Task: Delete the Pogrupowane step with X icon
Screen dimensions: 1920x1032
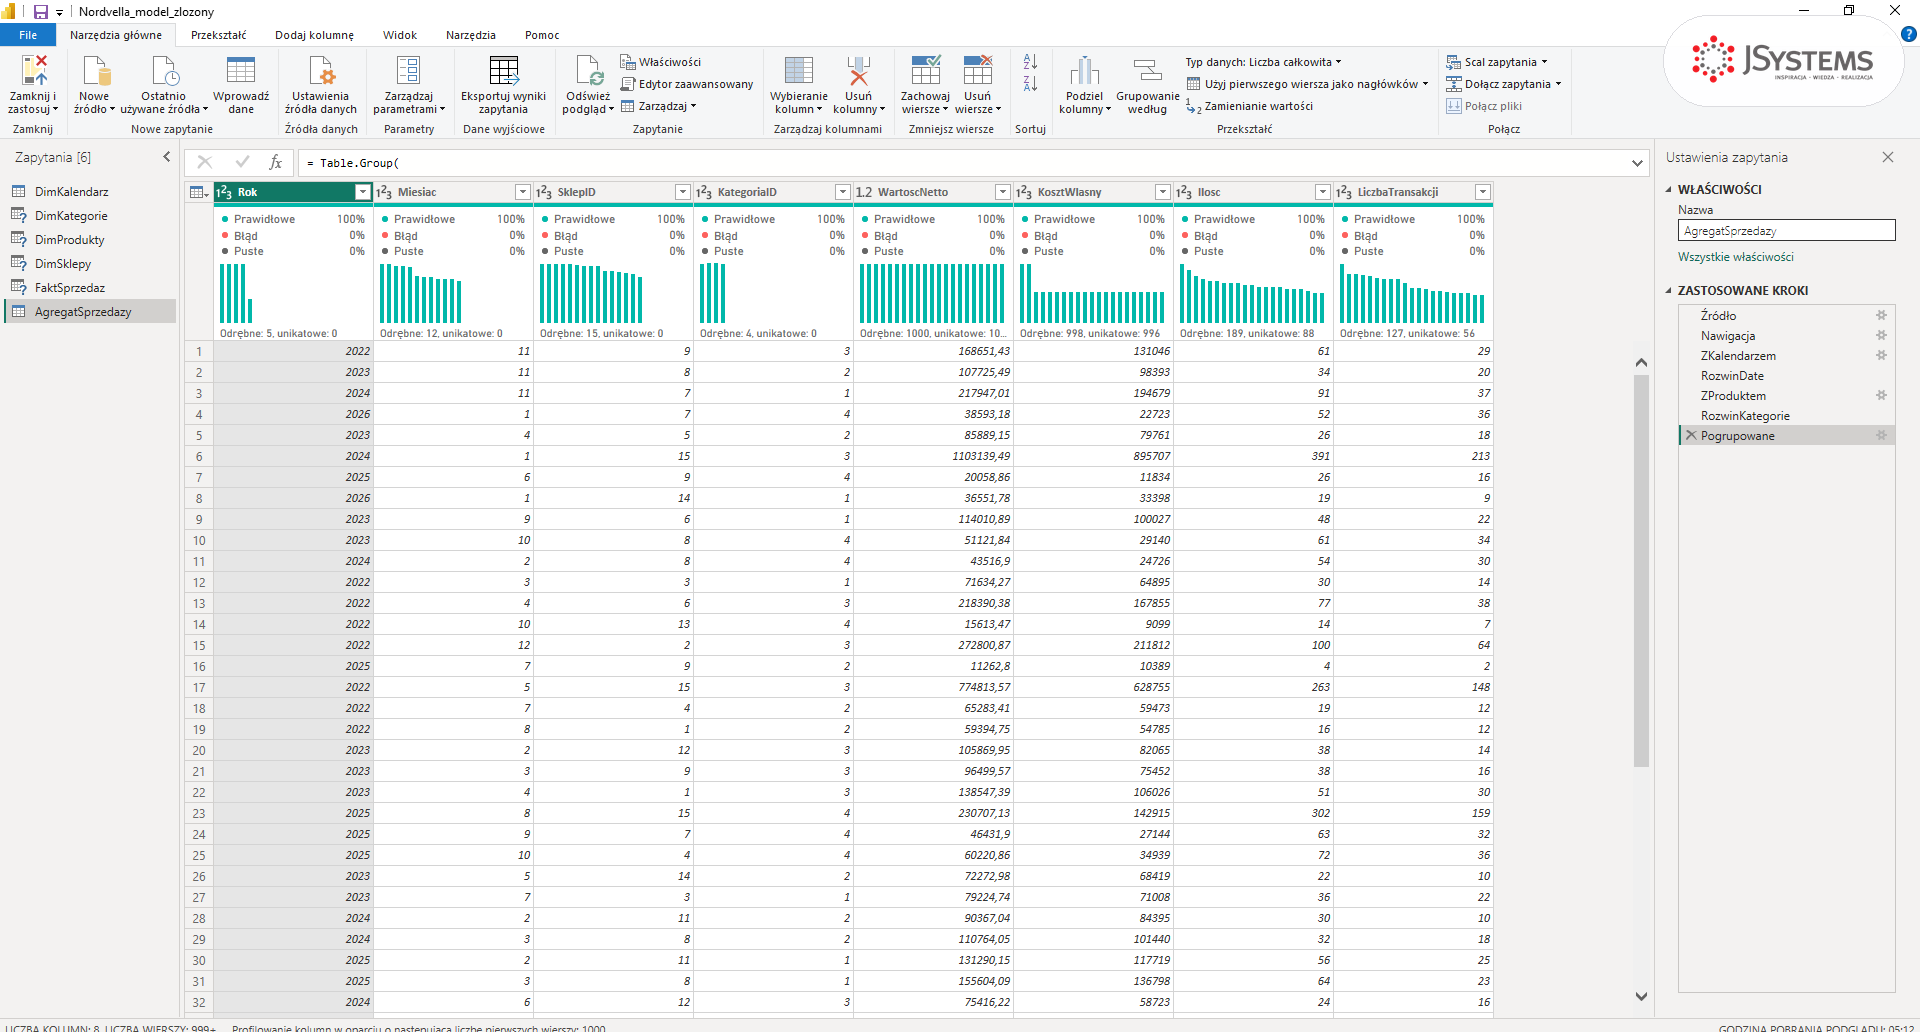Action: click(x=1691, y=435)
